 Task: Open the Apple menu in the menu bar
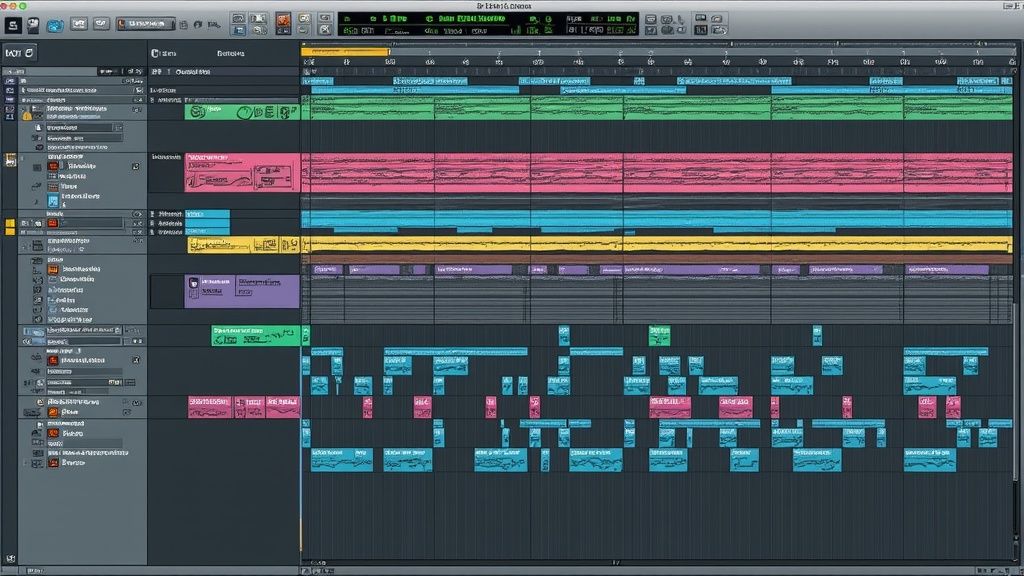[10, 5]
